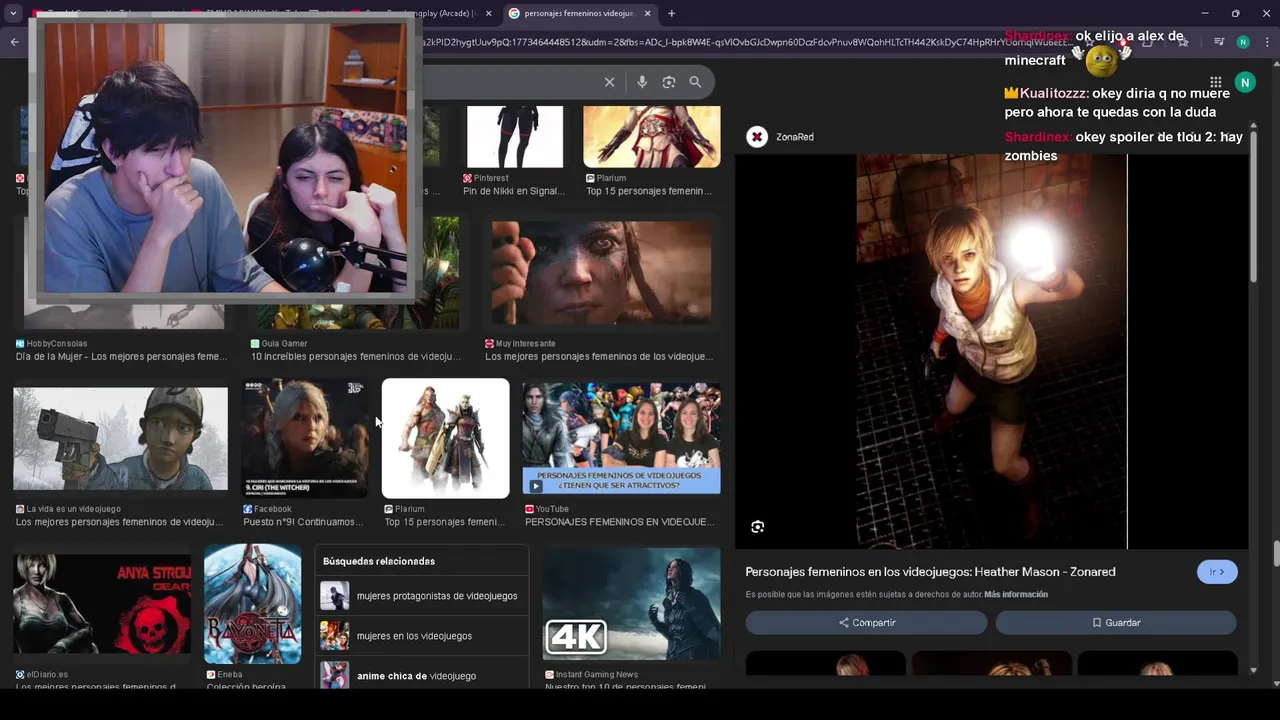
Task: Open the large Heather Mason preview image
Action: 991,351
